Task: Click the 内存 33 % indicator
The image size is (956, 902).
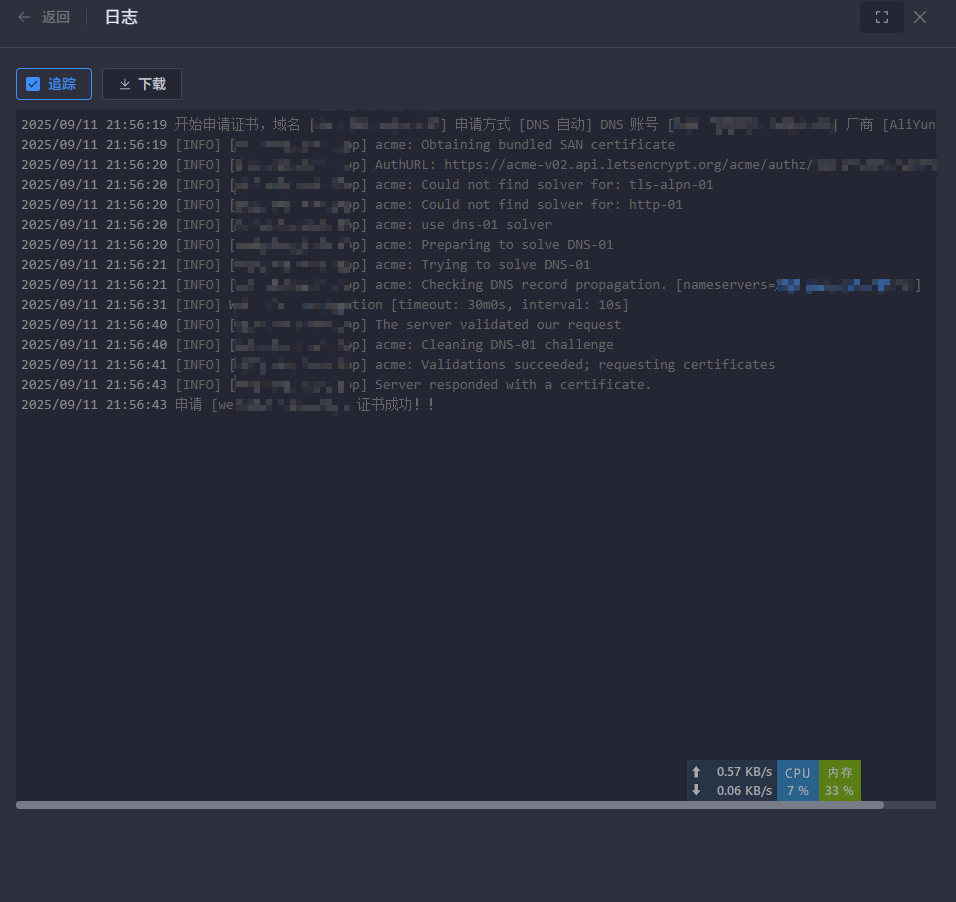Action: [839, 781]
